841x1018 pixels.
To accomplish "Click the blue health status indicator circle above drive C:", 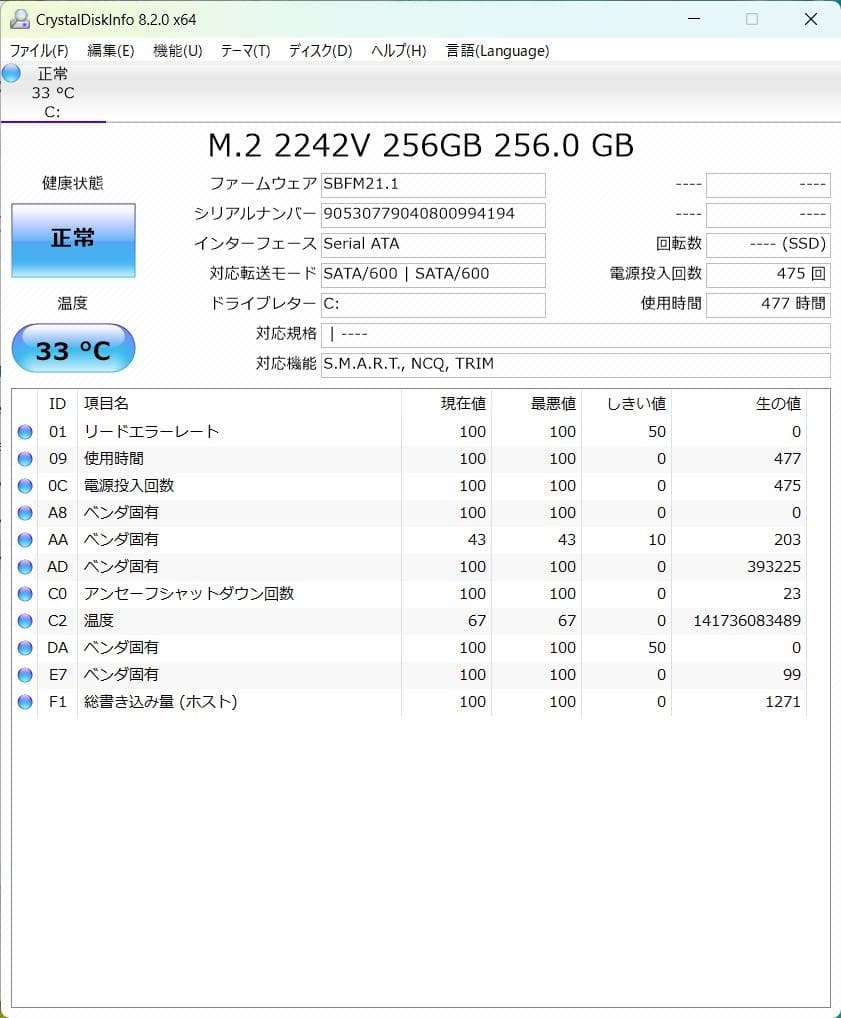I will [10, 72].
